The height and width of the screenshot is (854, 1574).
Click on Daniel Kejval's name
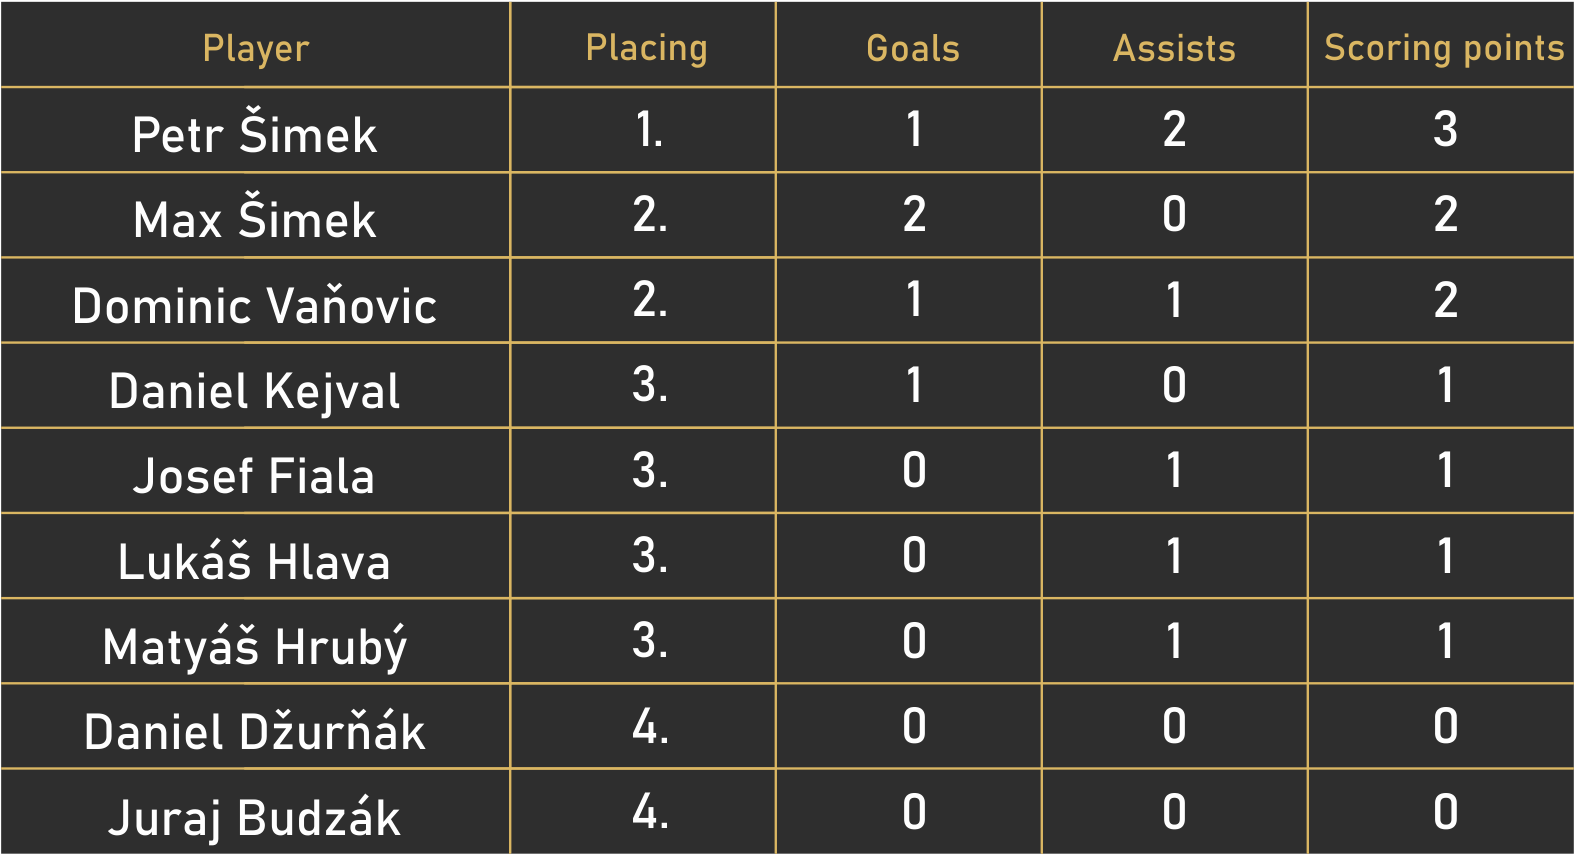[255, 390]
